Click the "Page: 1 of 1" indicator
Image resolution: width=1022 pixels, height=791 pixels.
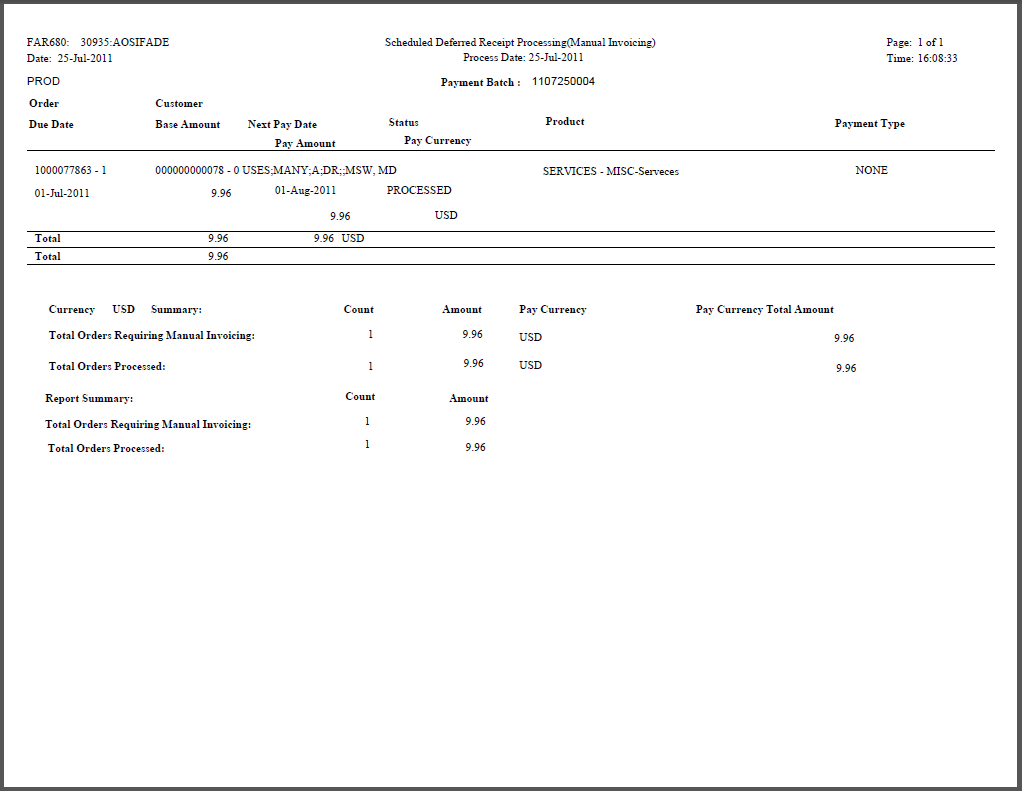(x=914, y=42)
